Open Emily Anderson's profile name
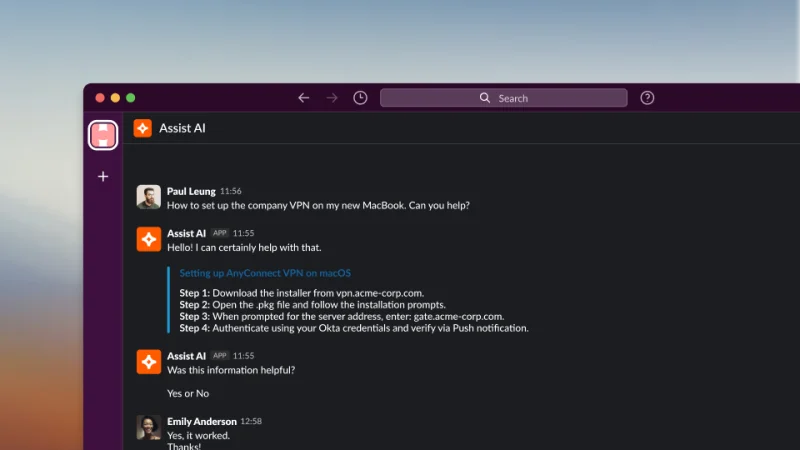 (x=202, y=421)
